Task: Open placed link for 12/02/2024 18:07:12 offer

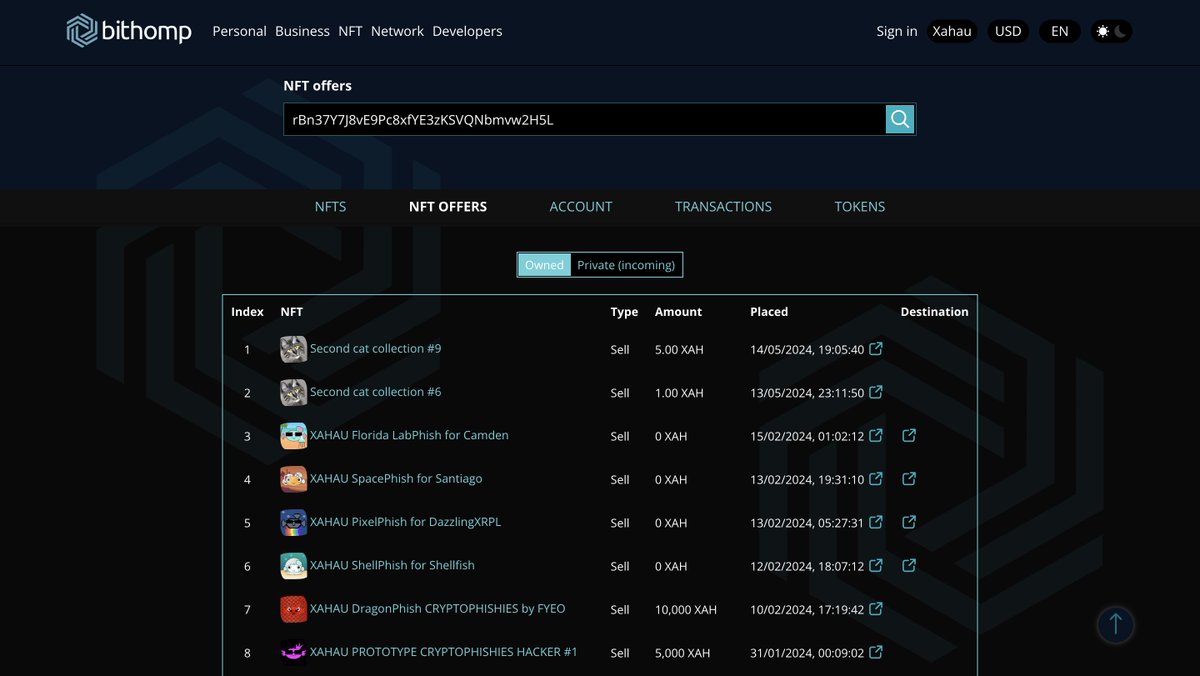Action: coord(876,565)
